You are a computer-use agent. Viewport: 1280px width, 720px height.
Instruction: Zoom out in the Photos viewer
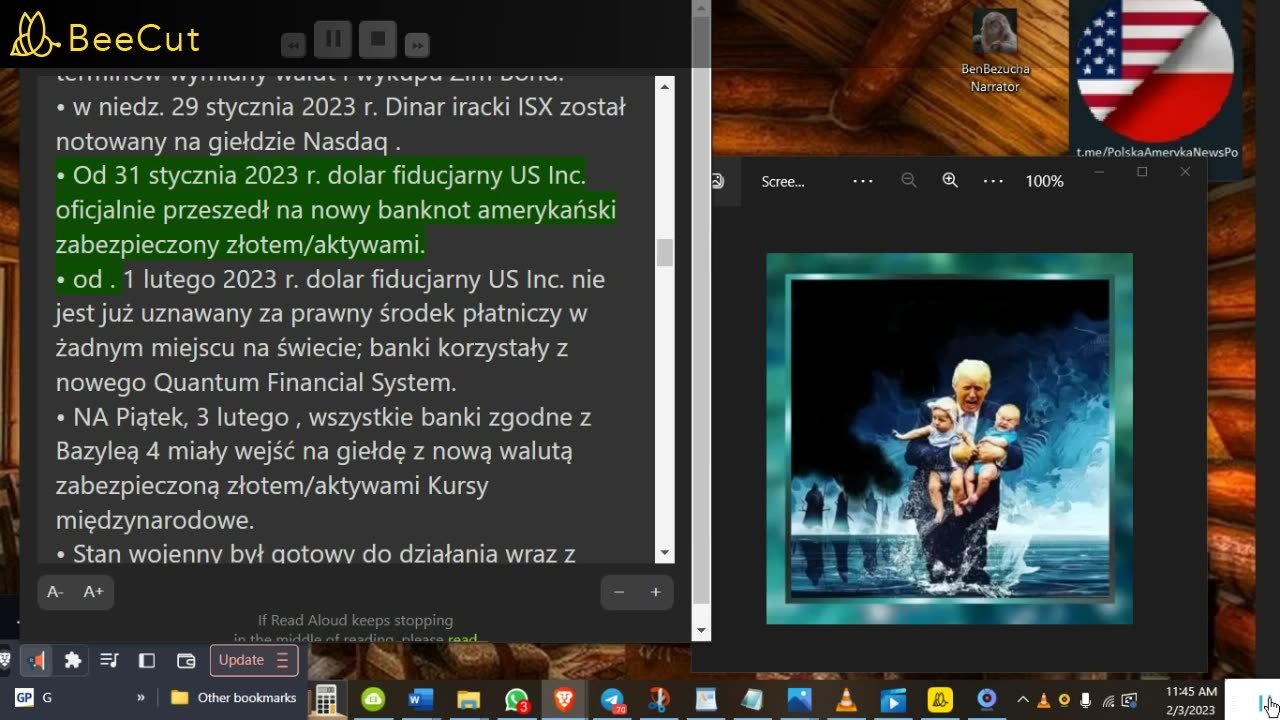pyautogui.click(x=908, y=181)
